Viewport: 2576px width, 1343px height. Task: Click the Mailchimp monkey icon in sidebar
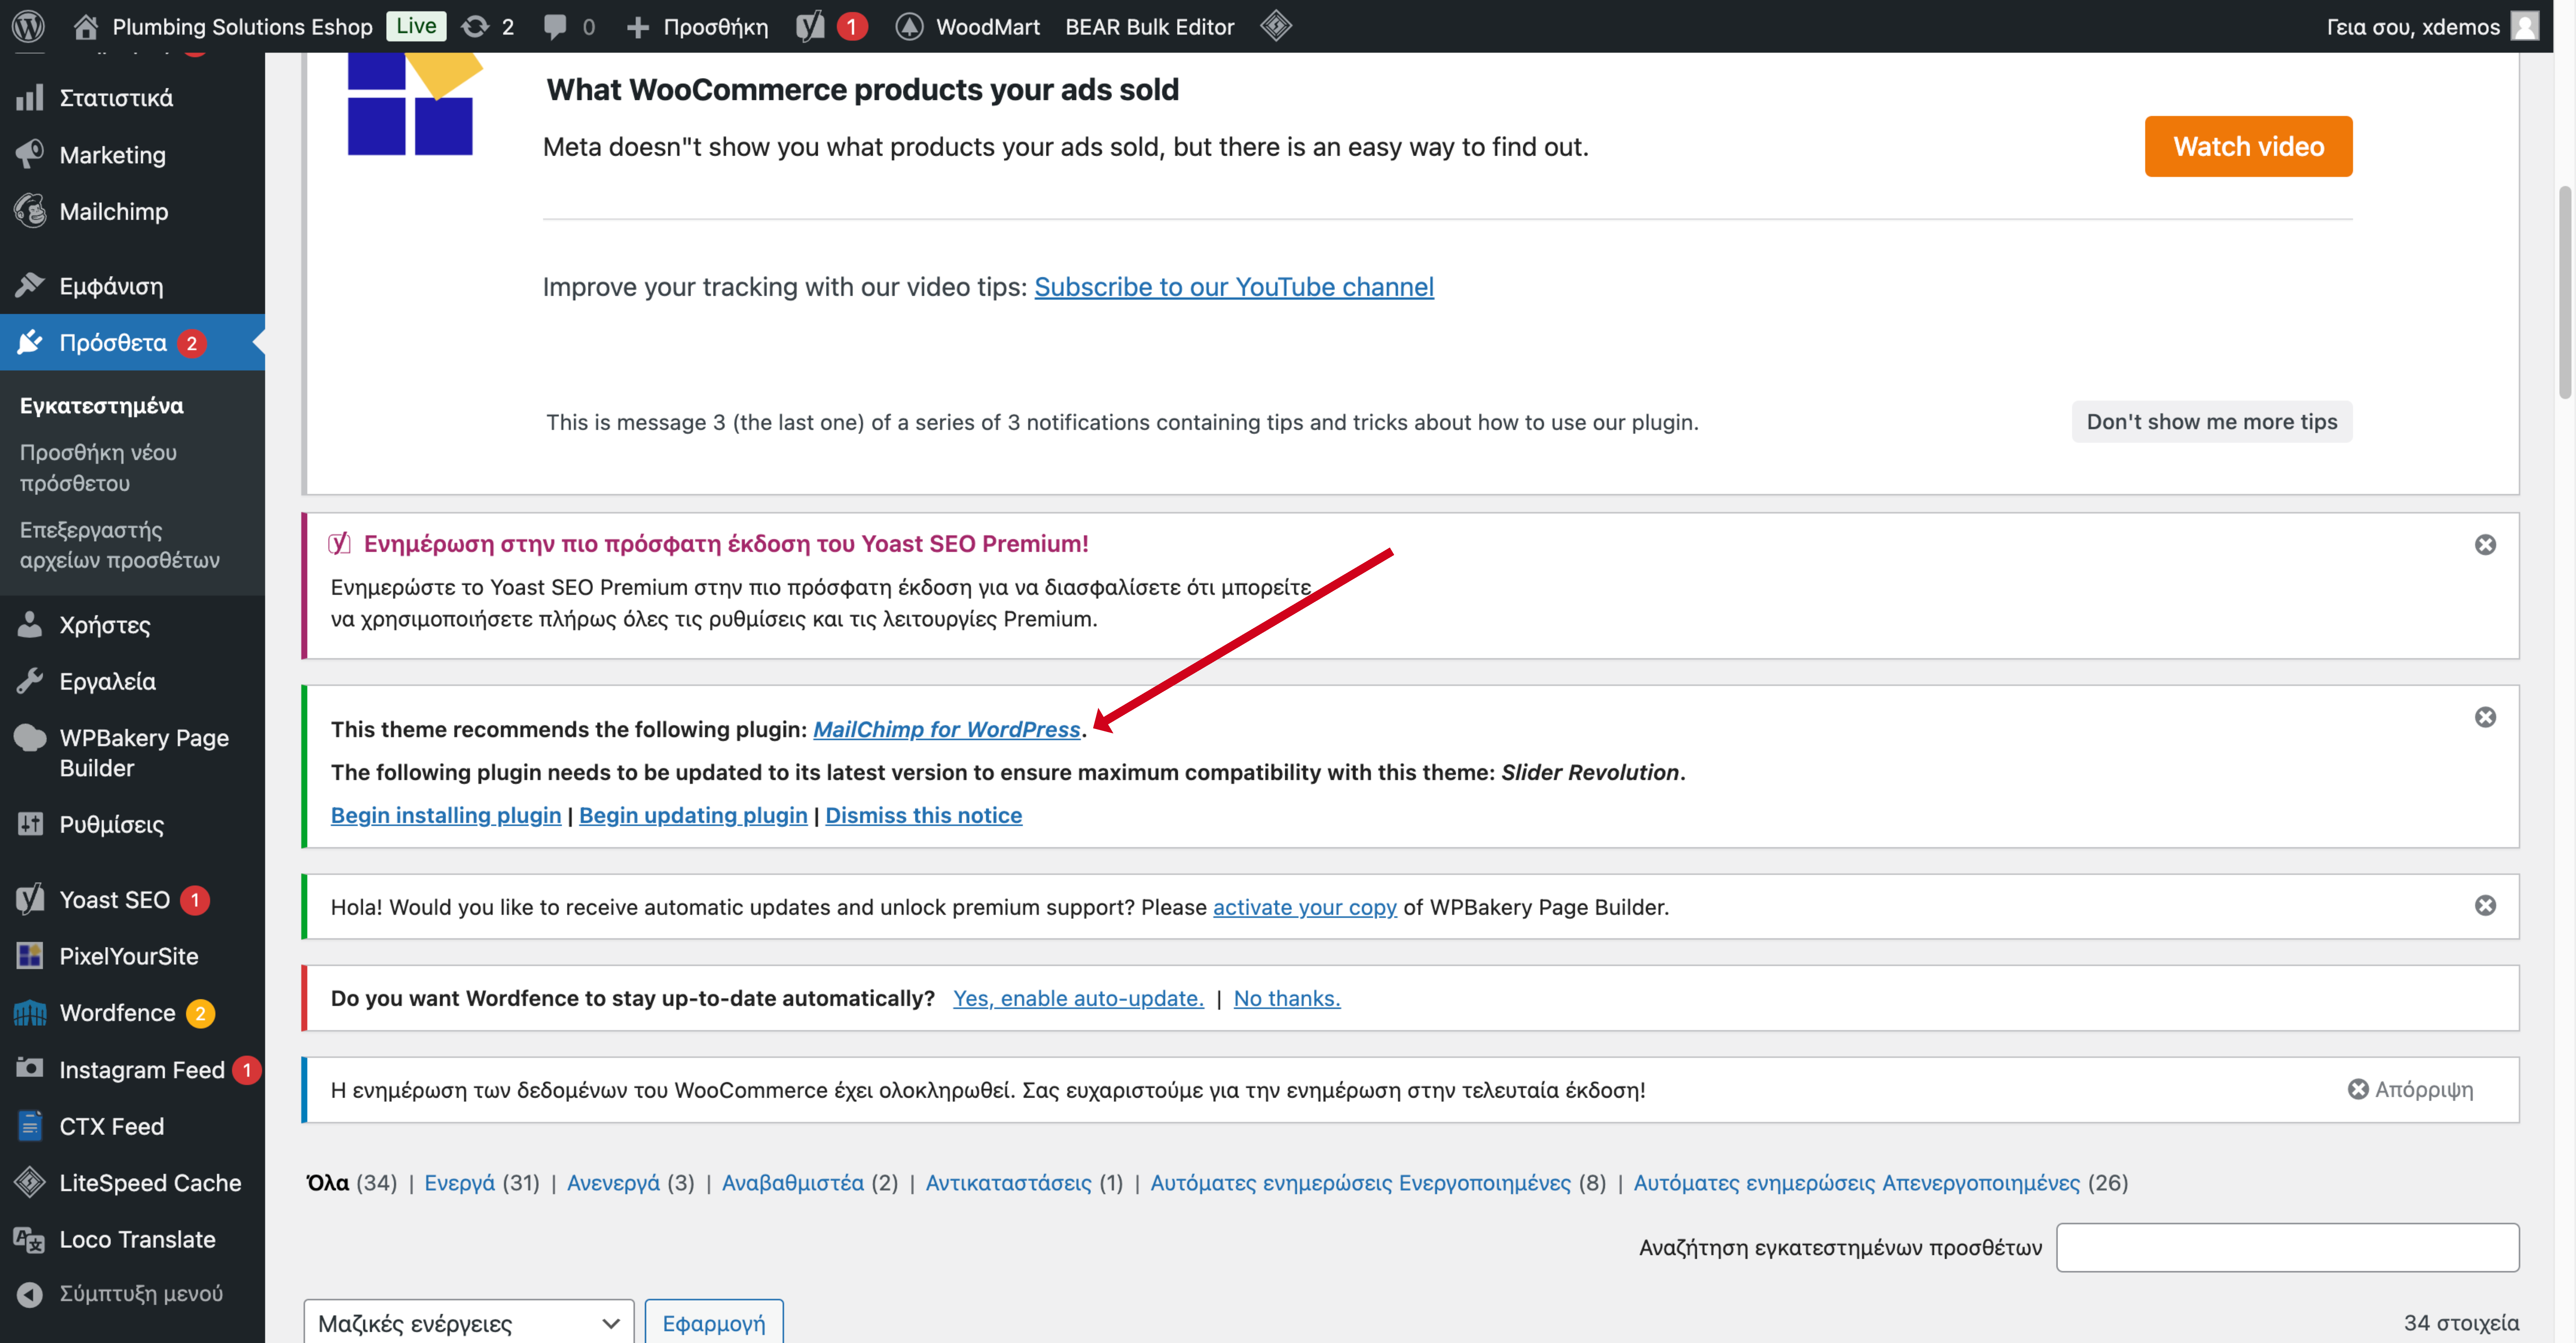pyautogui.click(x=30, y=211)
